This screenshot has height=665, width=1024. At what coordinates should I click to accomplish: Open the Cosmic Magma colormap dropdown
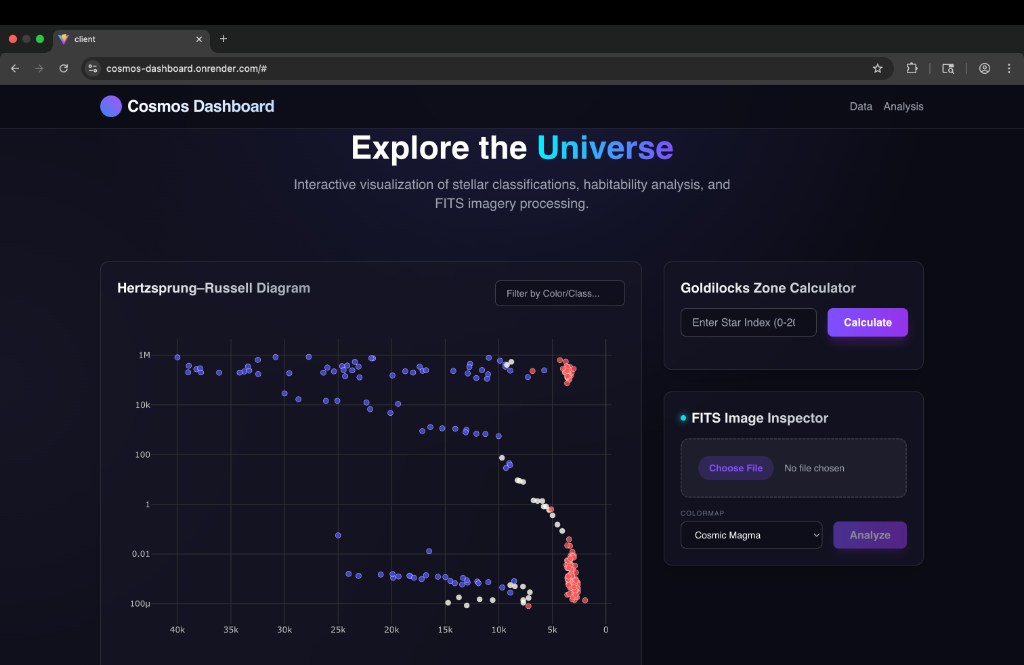coord(751,535)
